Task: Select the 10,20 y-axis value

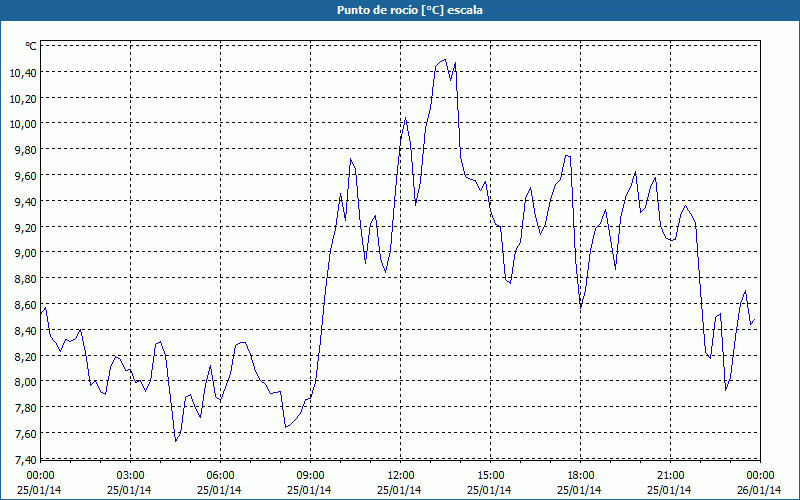Action: pos(23,98)
